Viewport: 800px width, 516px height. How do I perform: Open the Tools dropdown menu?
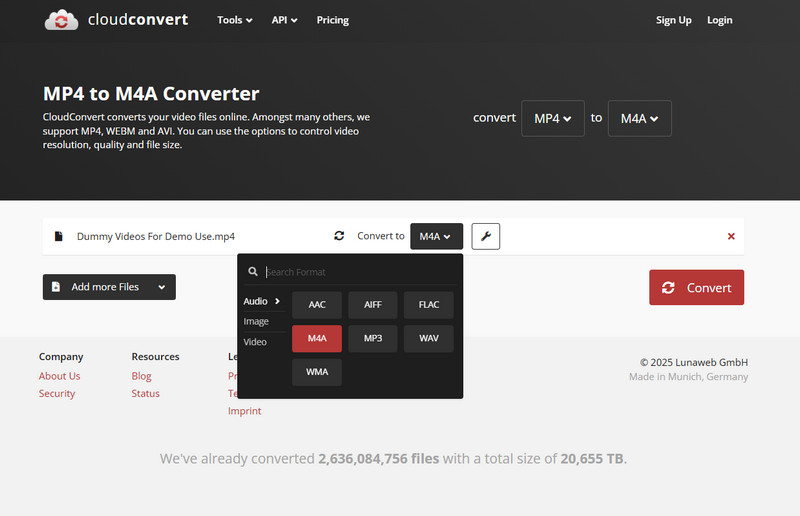tap(234, 20)
